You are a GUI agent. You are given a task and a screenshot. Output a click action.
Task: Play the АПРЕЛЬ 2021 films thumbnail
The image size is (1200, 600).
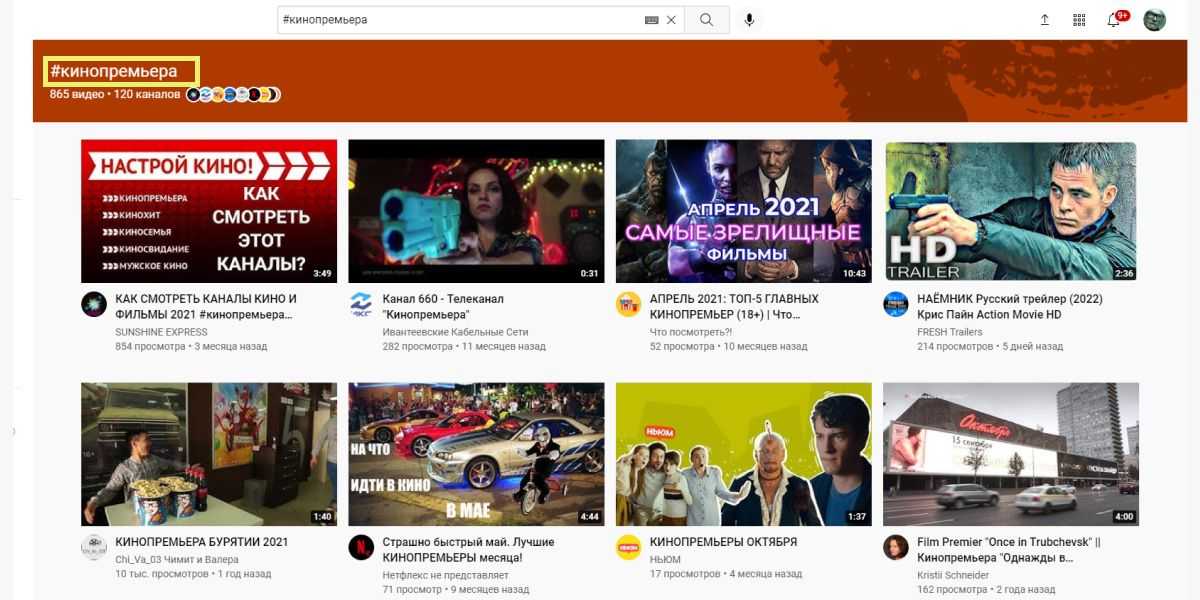click(x=743, y=211)
